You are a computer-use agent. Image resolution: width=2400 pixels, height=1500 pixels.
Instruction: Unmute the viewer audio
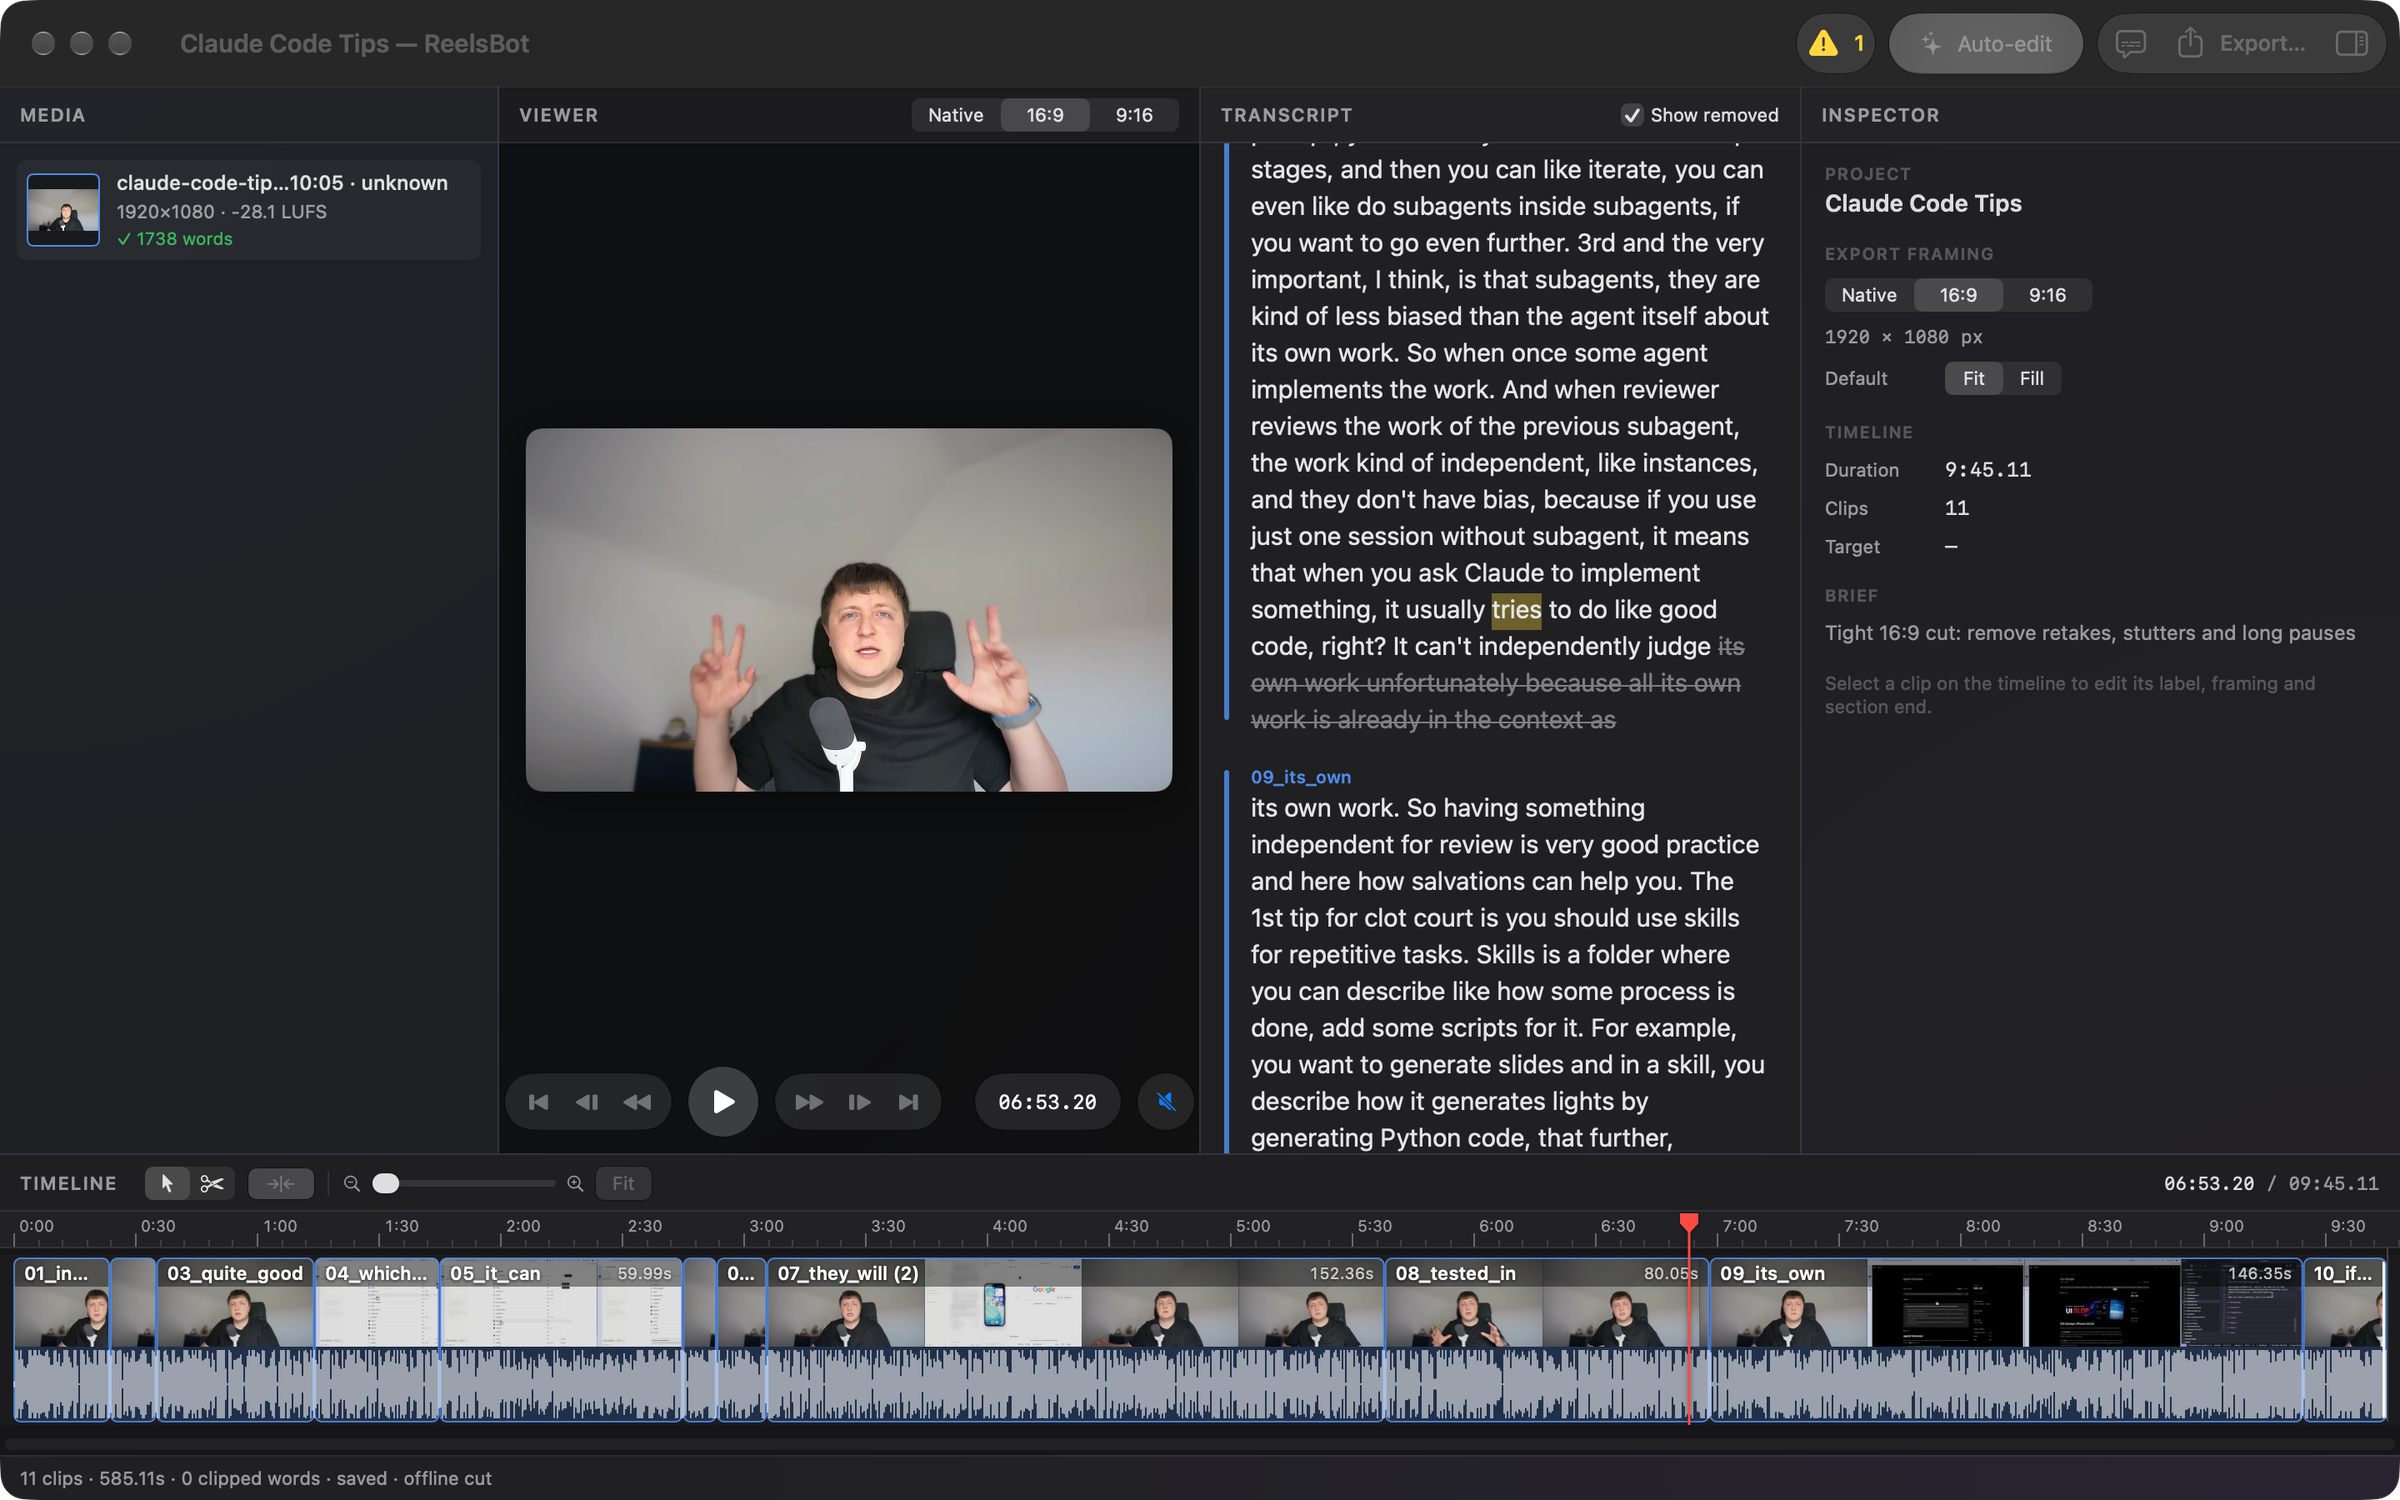point(1165,1101)
